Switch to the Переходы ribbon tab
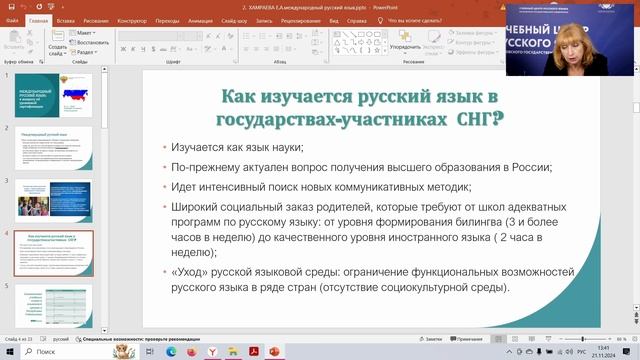The height and width of the screenshot is (360, 640). click(x=167, y=21)
